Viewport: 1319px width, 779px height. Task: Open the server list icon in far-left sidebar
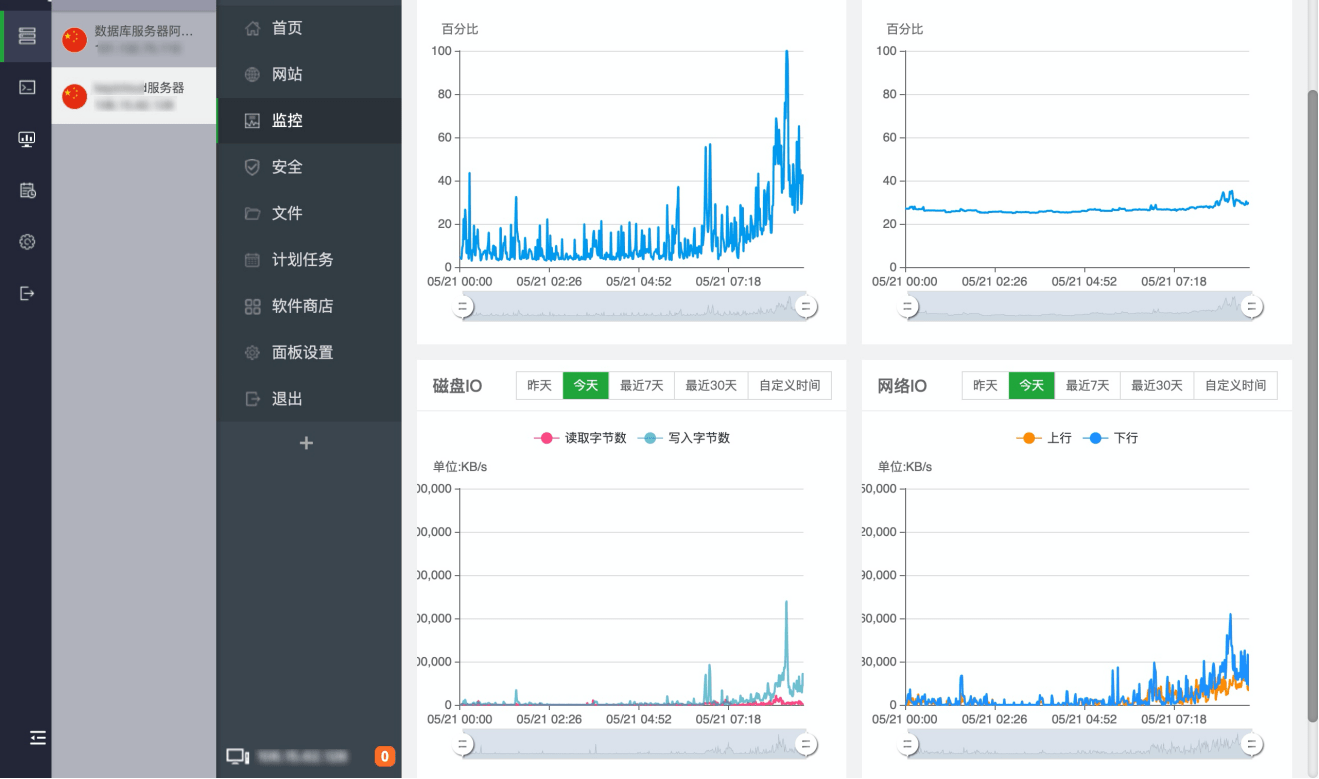[26, 36]
